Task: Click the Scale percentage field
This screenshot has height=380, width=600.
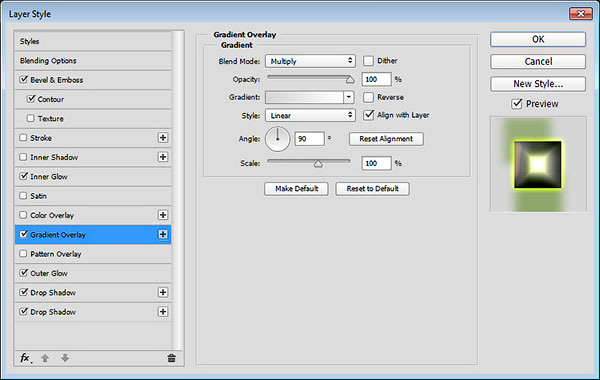Action: click(376, 163)
